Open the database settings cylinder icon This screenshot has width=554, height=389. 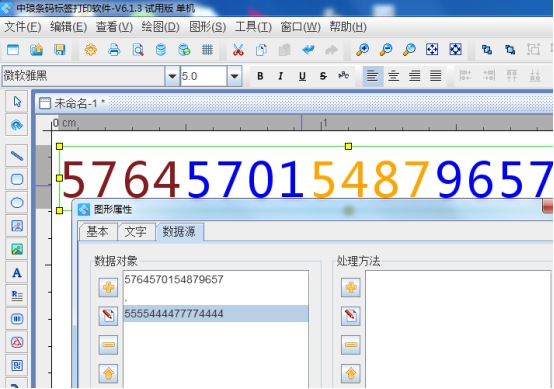pyautogui.click(x=161, y=49)
